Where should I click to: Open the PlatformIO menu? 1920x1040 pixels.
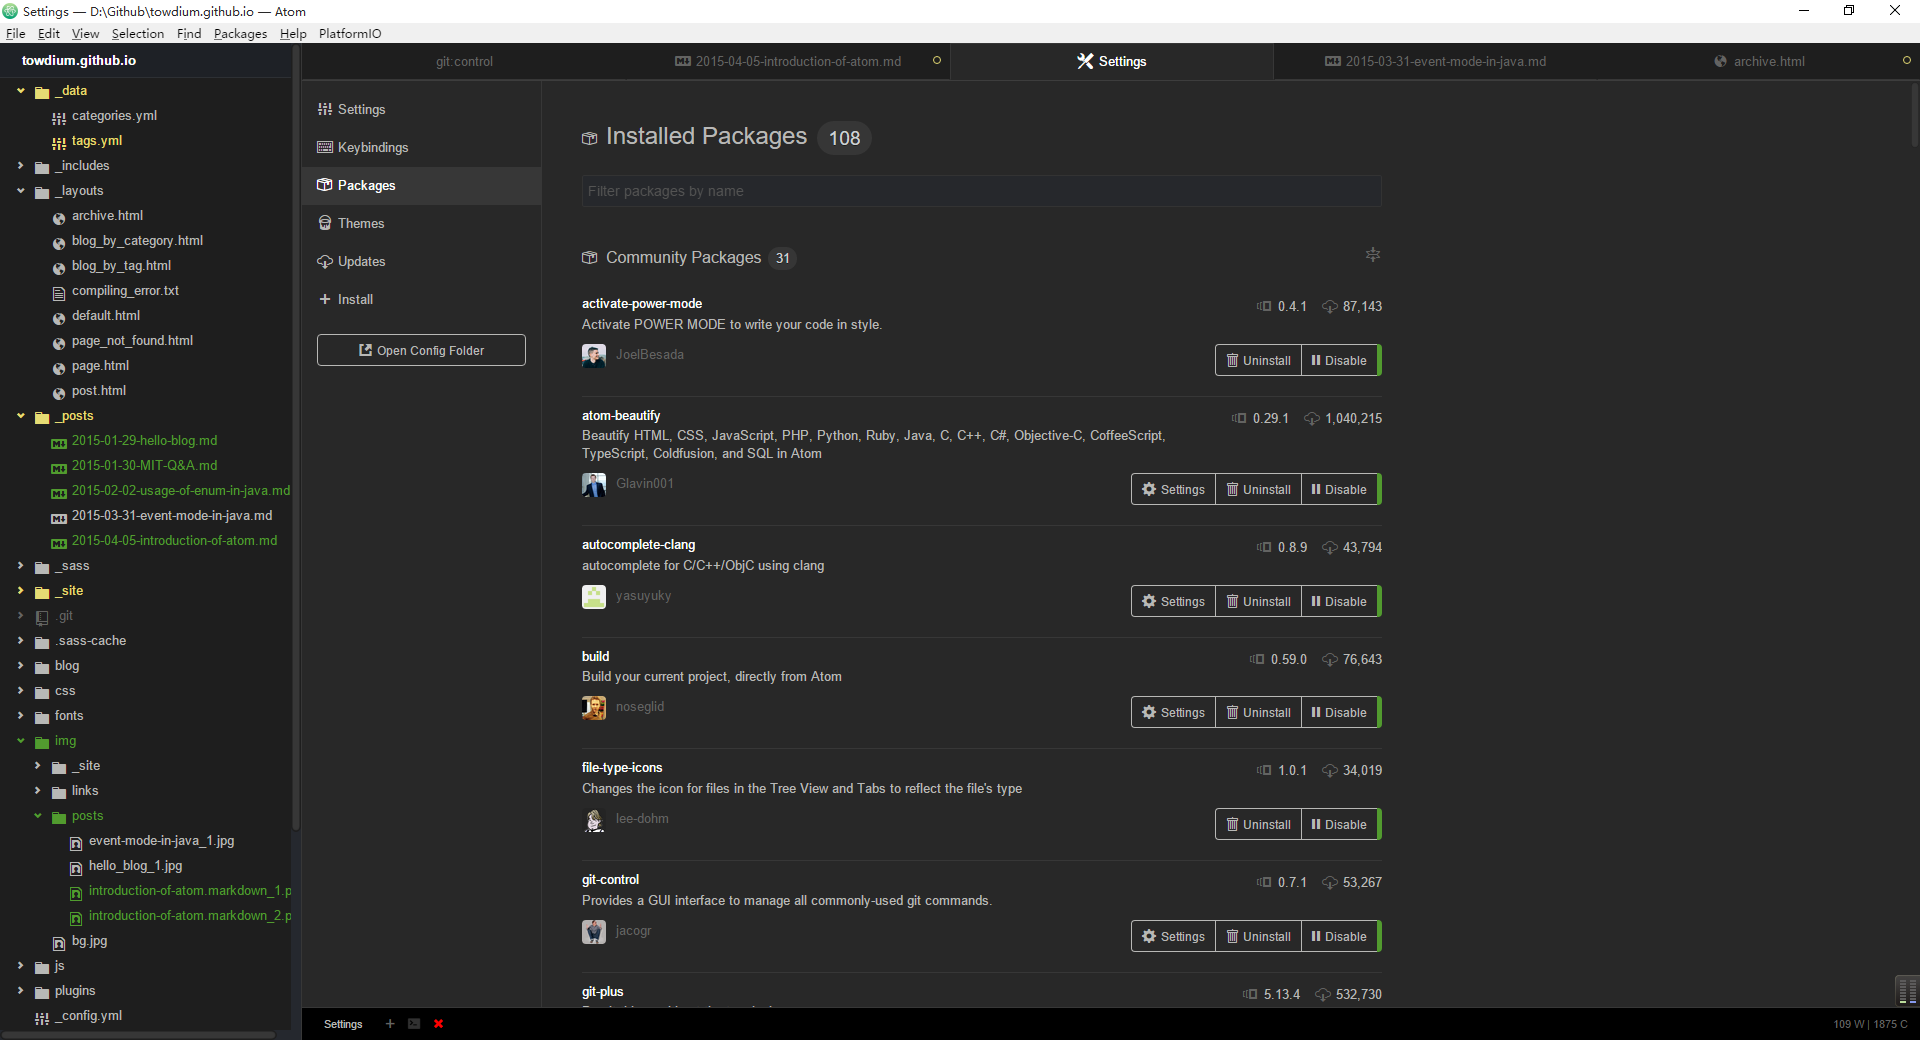pyautogui.click(x=350, y=33)
